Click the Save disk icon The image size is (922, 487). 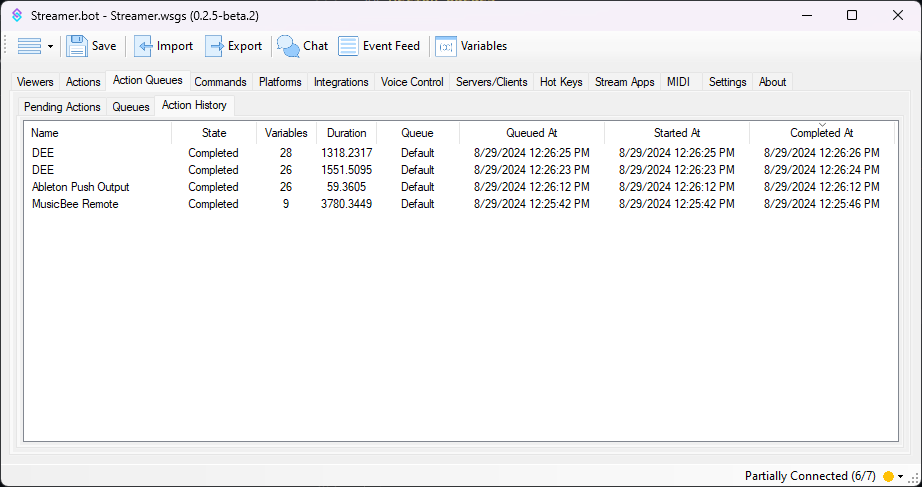(x=78, y=46)
